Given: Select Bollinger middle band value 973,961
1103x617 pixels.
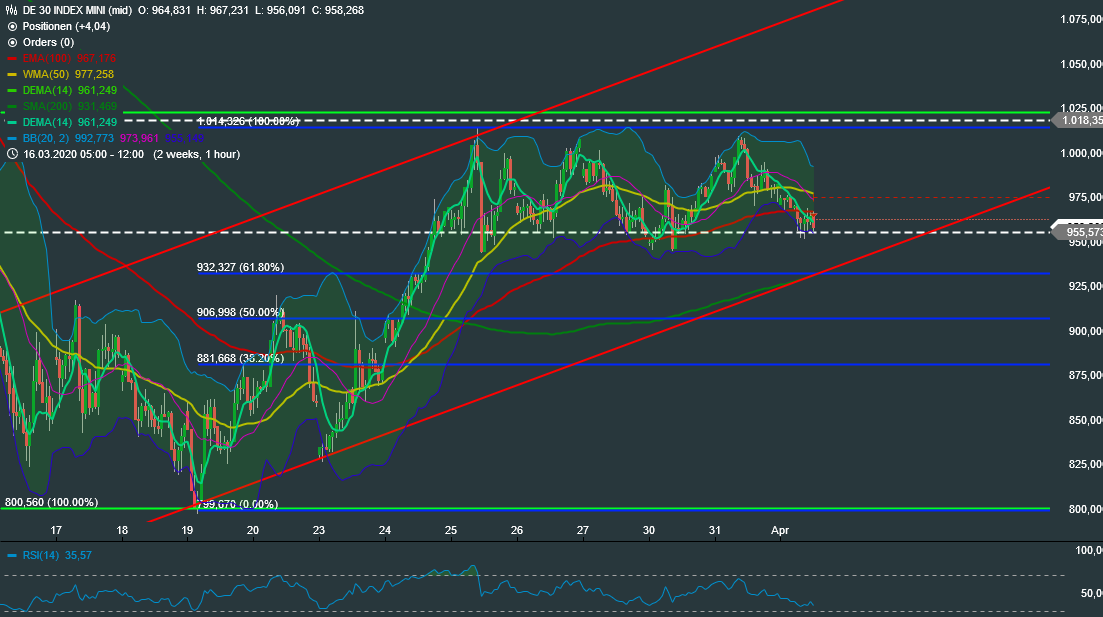Looking at the screenshot, I should pos(139,139).
